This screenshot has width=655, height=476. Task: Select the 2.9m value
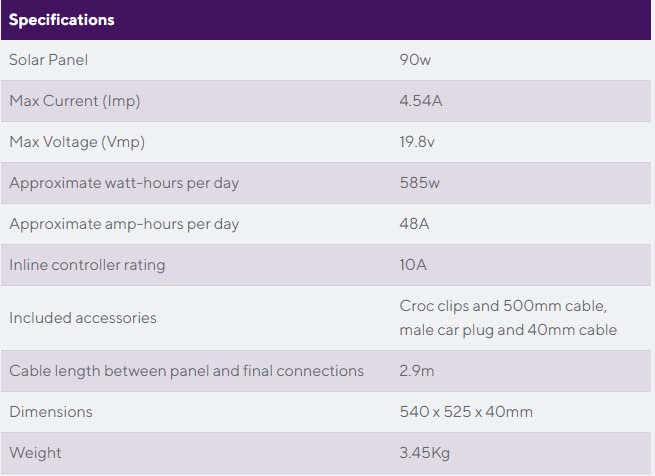tap(416, 371)
